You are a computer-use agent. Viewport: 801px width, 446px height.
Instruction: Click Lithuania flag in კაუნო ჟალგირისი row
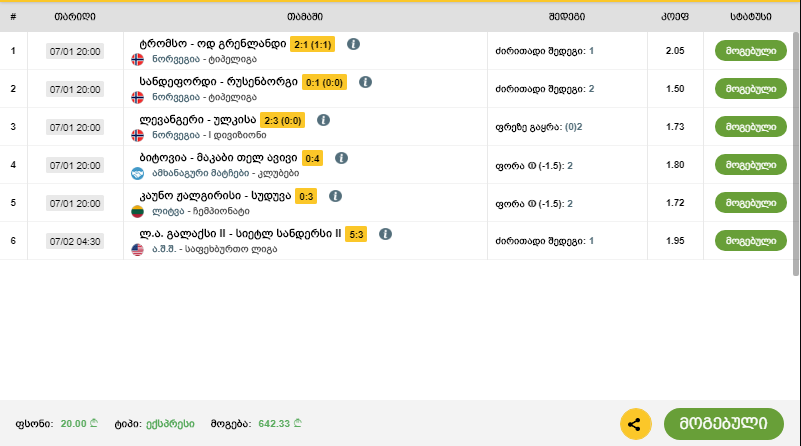pos(137,211)
